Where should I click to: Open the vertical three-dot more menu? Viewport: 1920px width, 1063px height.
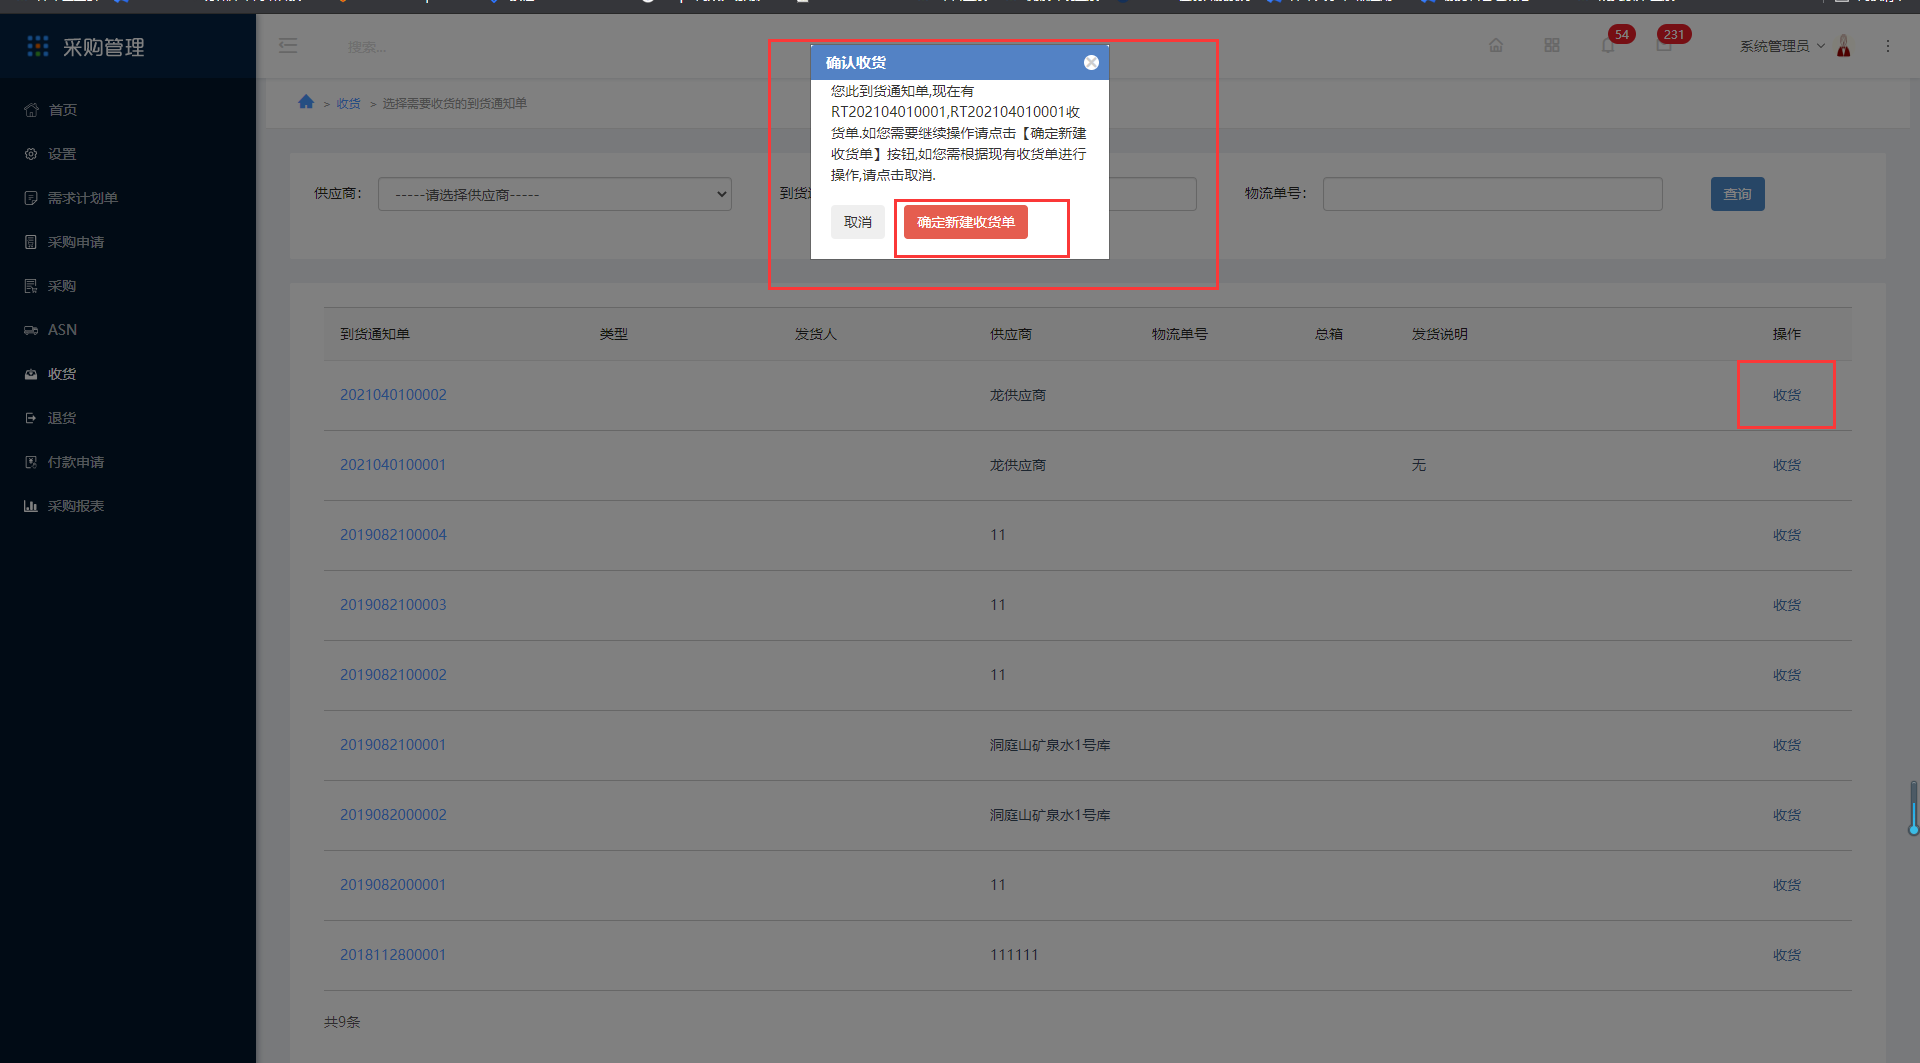1888,46
